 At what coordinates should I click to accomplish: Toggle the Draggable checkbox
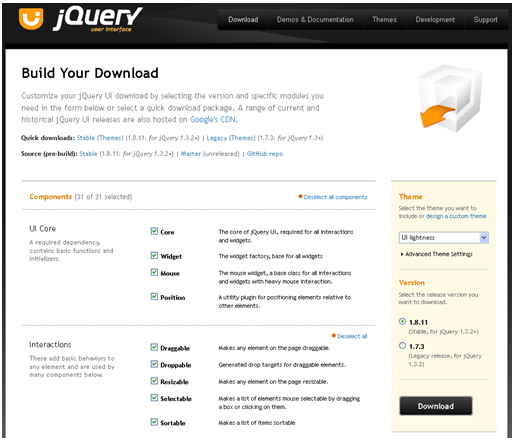pos(154,347)
